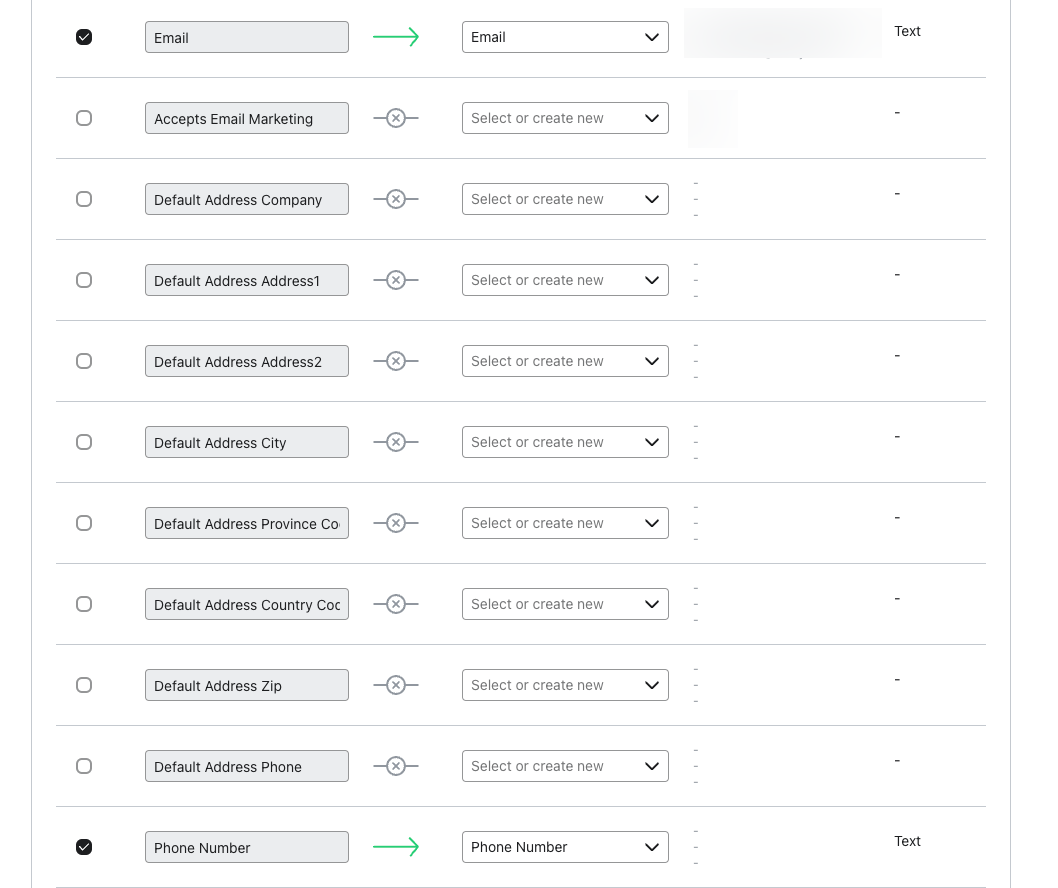Click the Default Address Zip source field
Image resolution: width=1058 pixels, height=888 pixels.
pos(246,685)
